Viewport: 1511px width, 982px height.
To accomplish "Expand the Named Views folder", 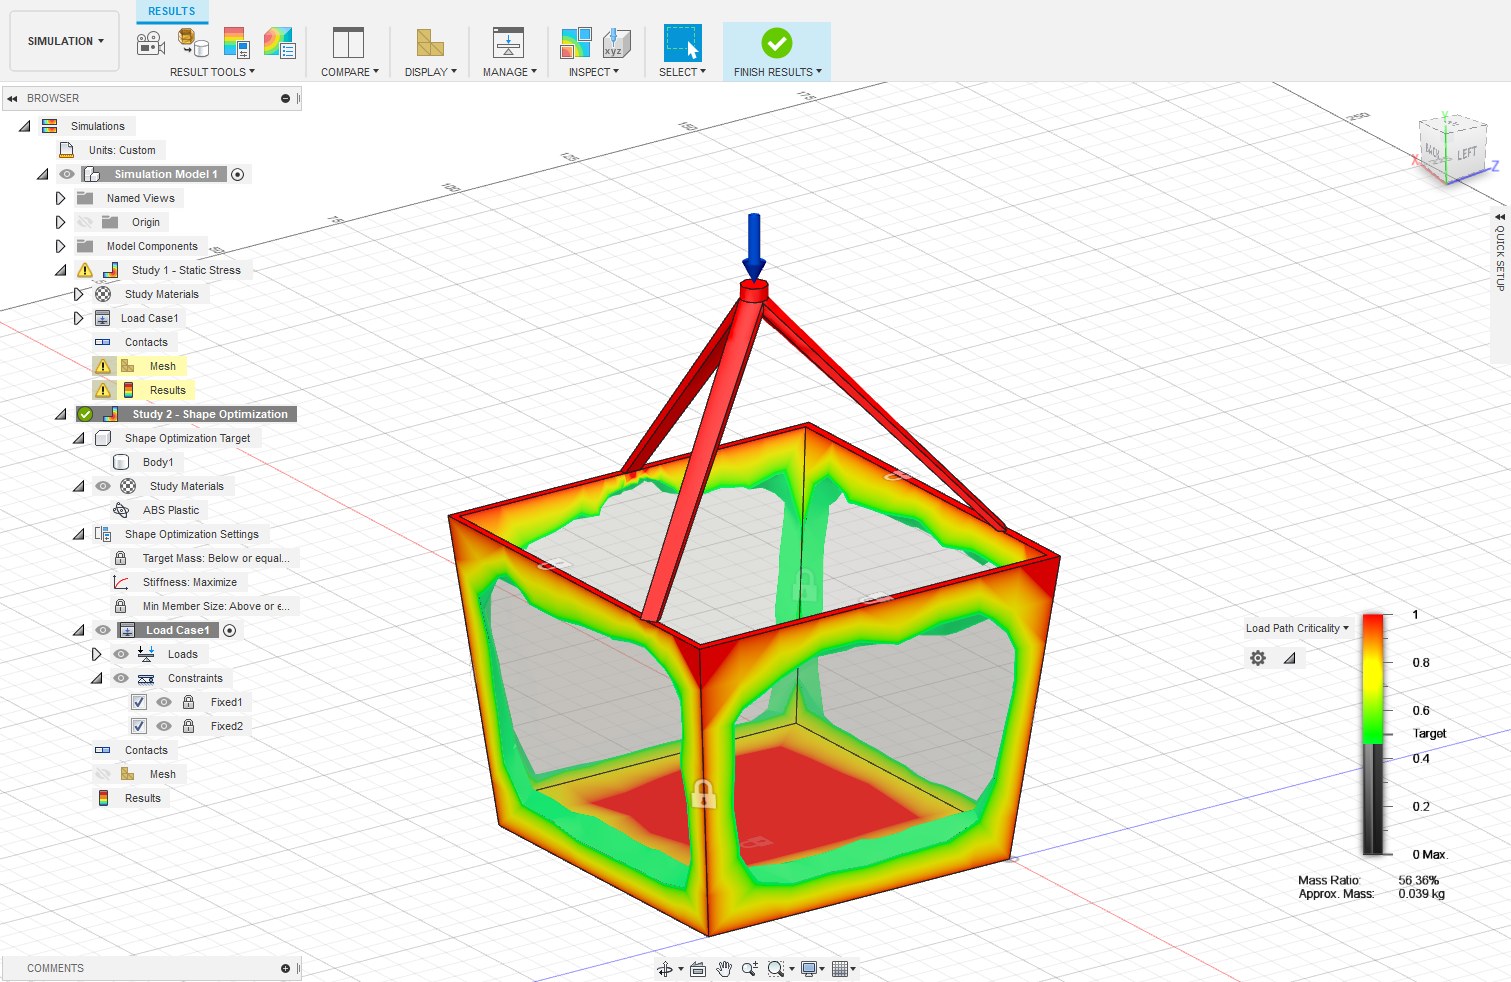I will pos(61,198).
